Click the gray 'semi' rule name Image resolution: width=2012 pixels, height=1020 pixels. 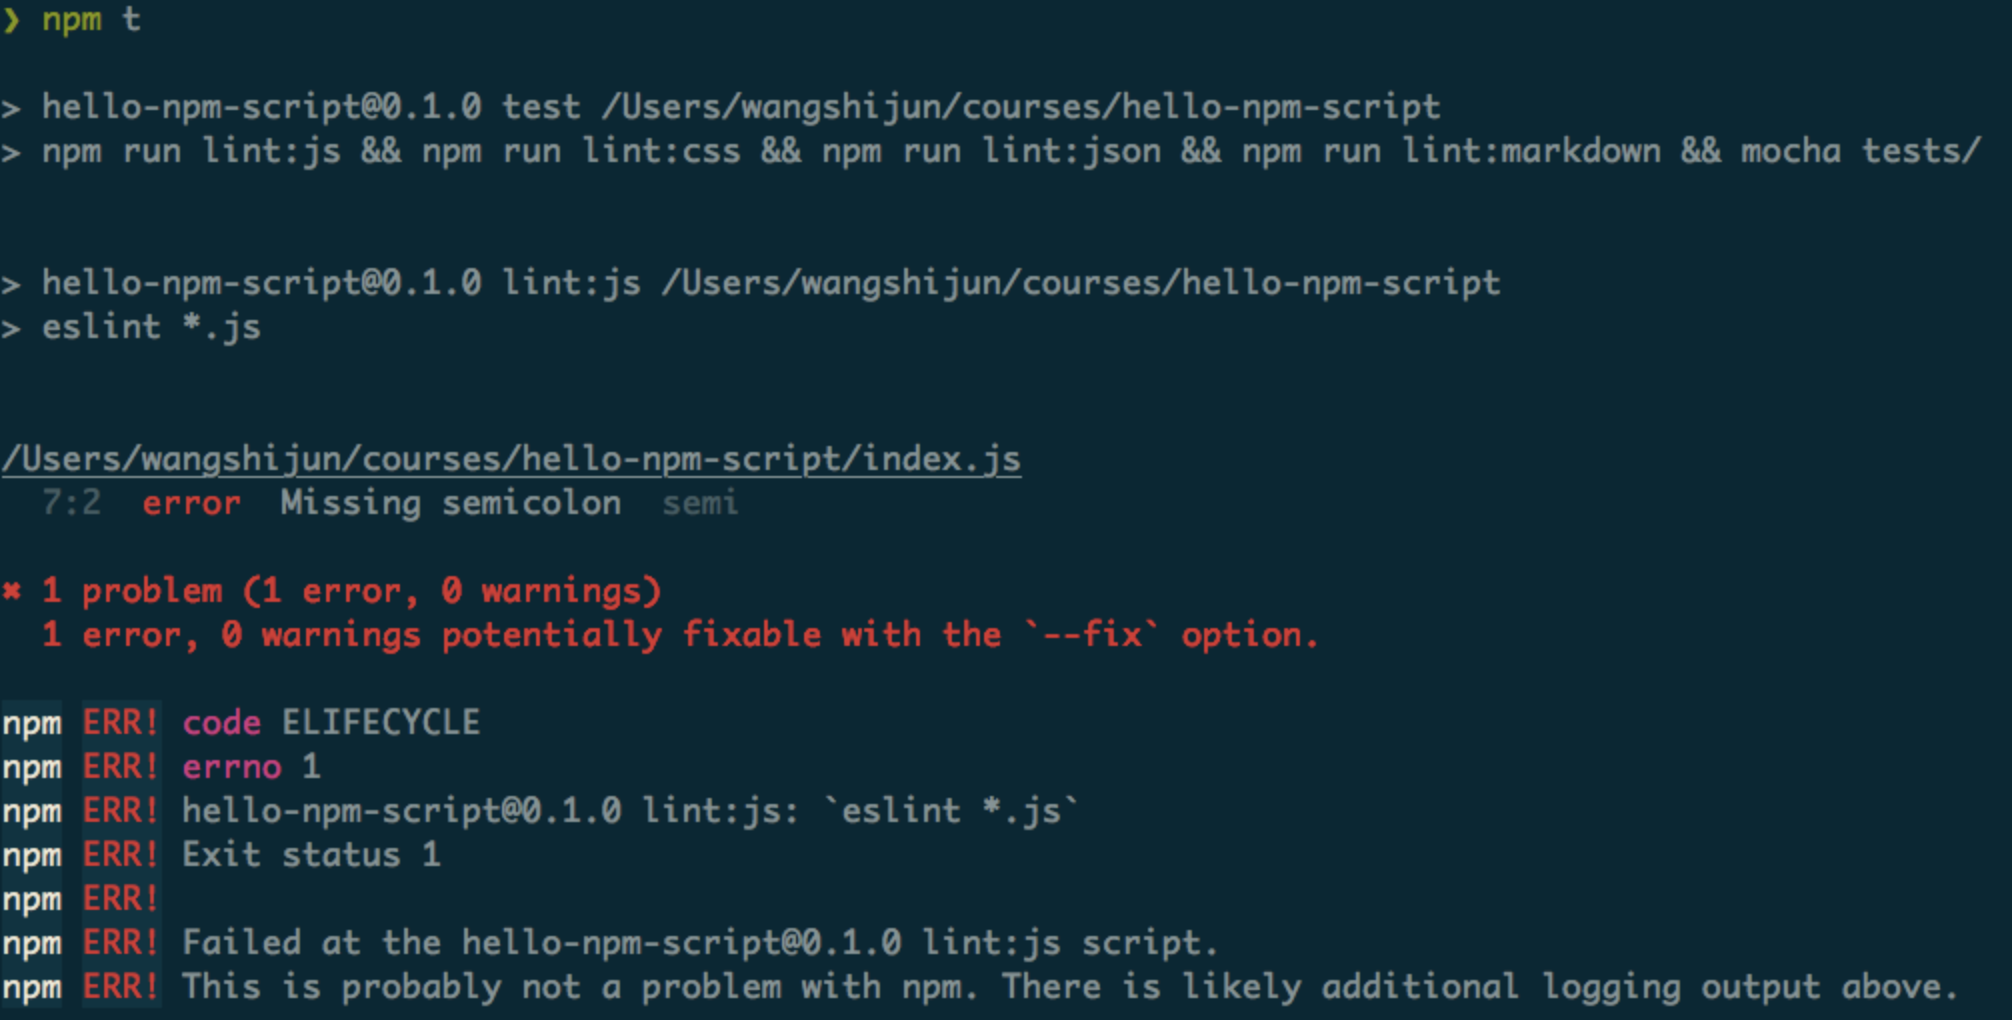pyautogui.click(x=700, y=503)
